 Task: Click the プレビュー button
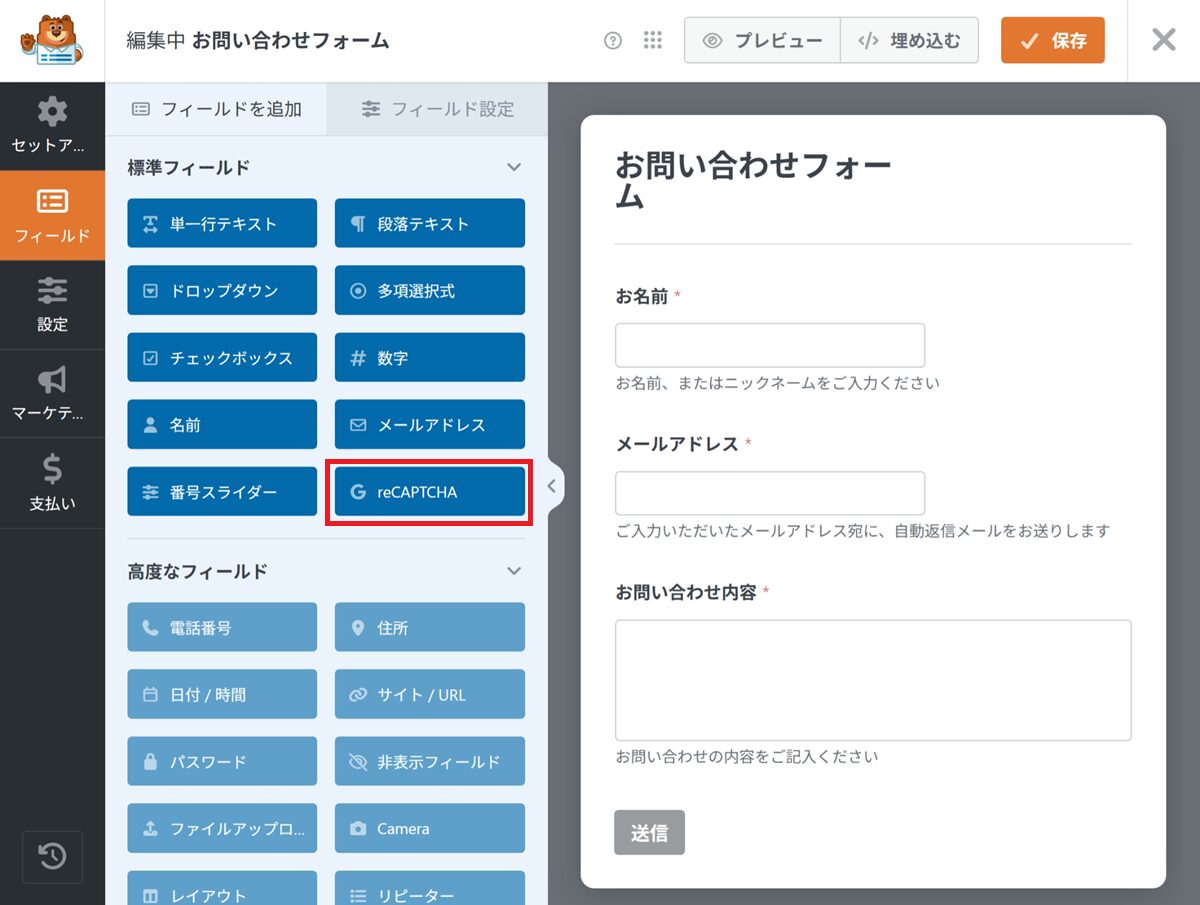[762, 41]
